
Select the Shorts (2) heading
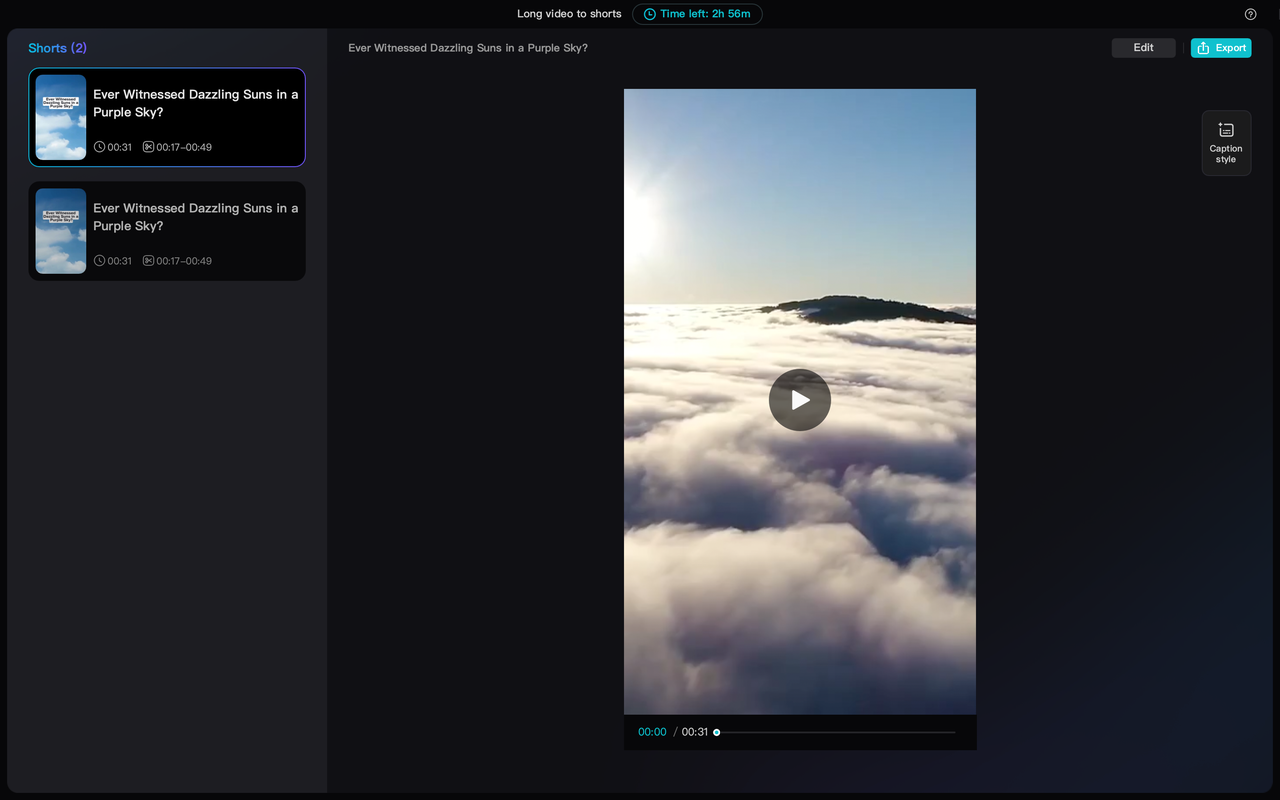(x=57, y=48)
